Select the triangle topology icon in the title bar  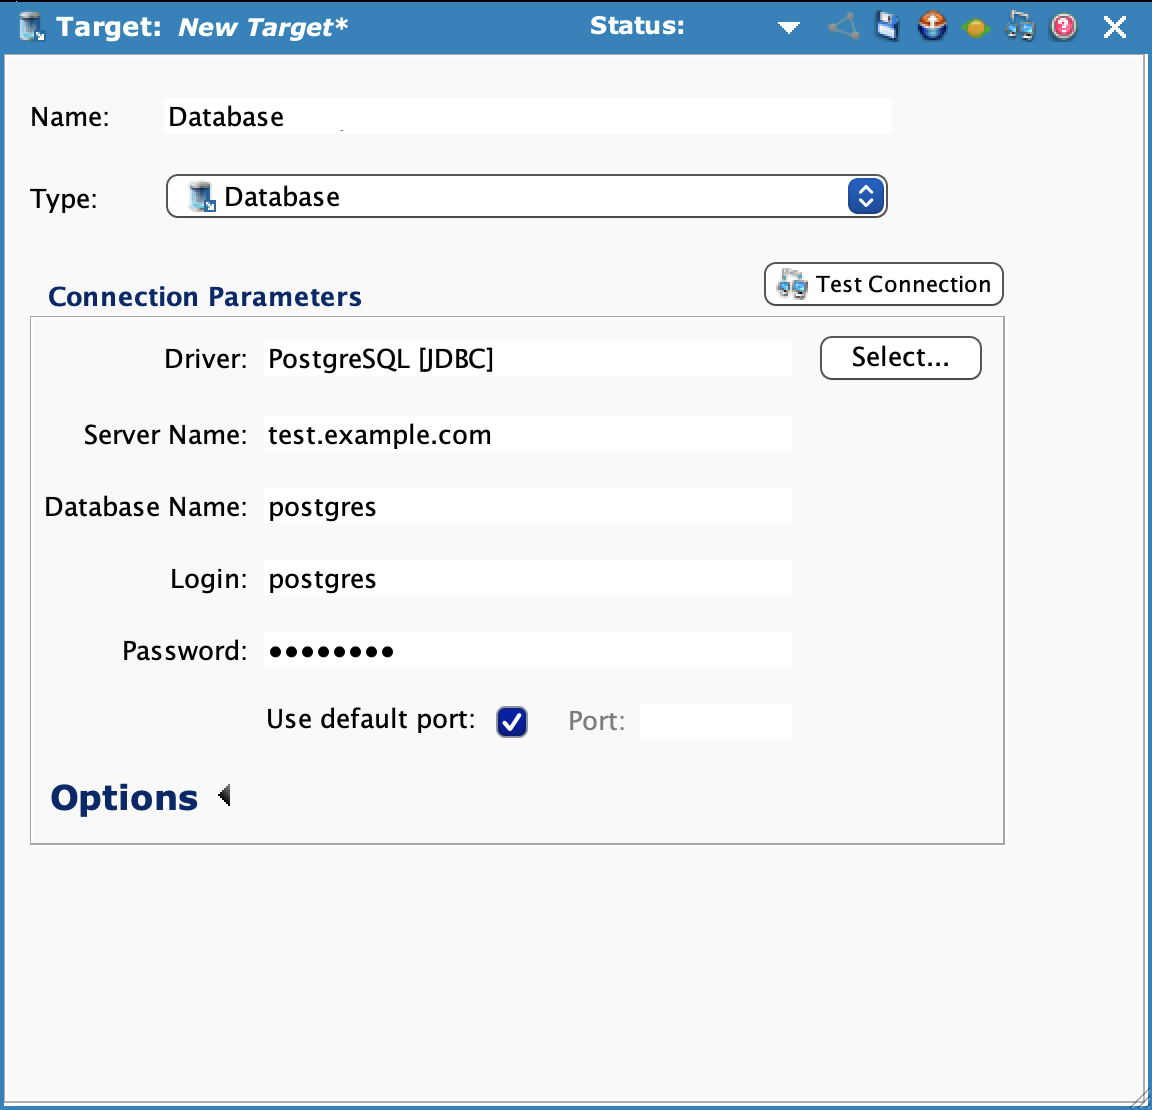843,27
